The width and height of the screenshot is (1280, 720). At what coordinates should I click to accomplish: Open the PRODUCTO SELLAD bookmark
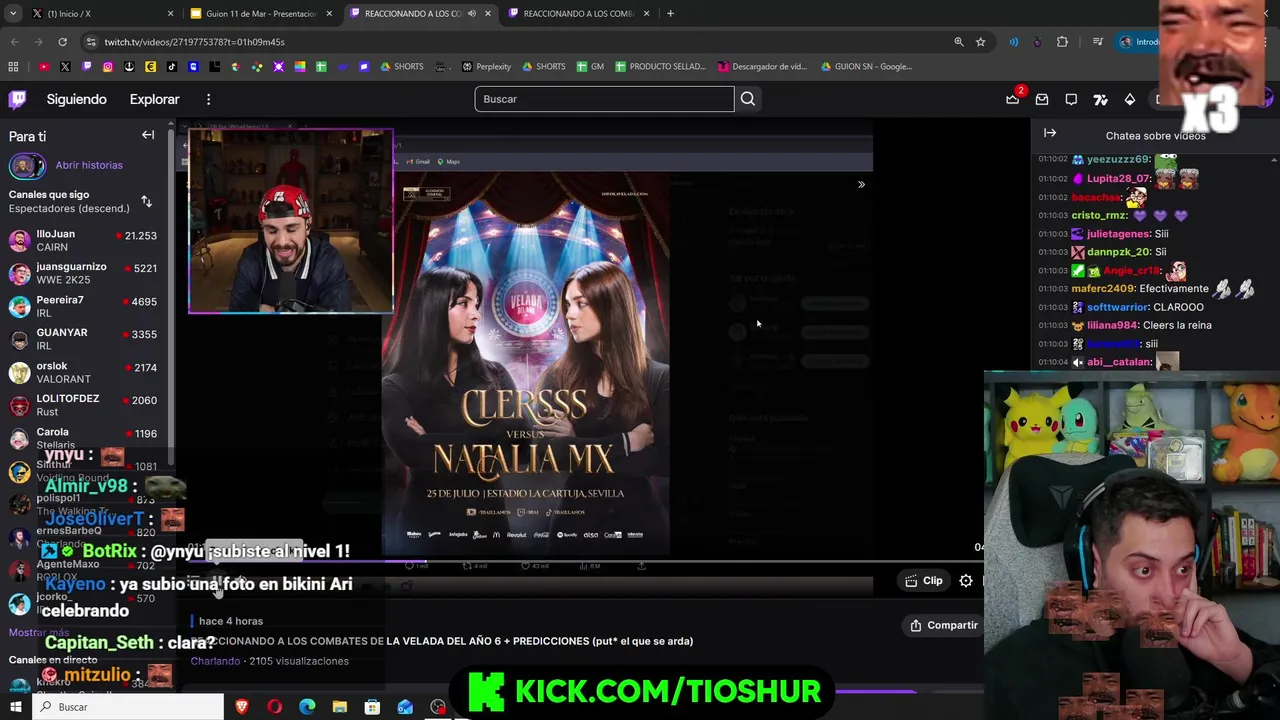[661, 67]
